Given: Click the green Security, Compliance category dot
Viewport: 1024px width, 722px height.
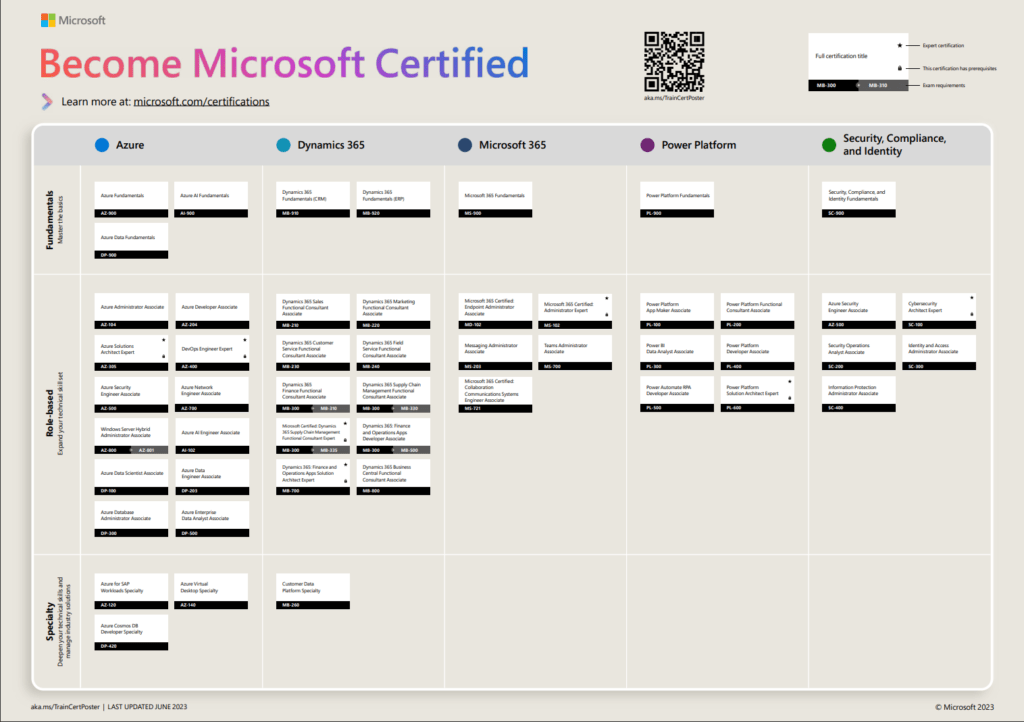Looking at the screenshot, I should 827,145.
